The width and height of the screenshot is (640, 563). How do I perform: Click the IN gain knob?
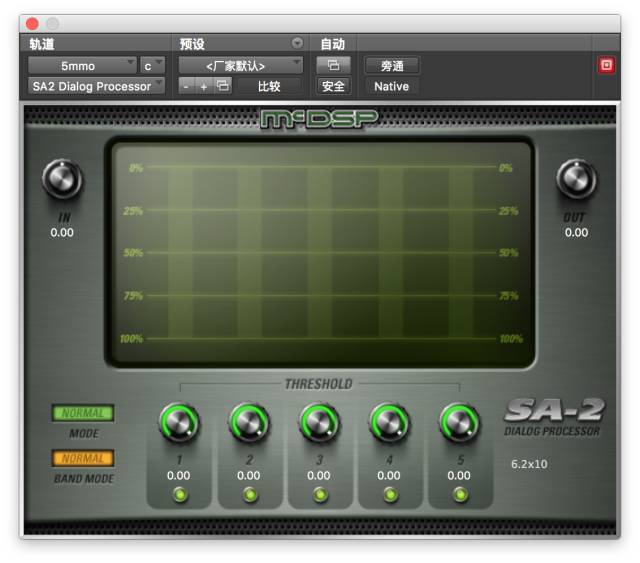[x=62, y=179]
